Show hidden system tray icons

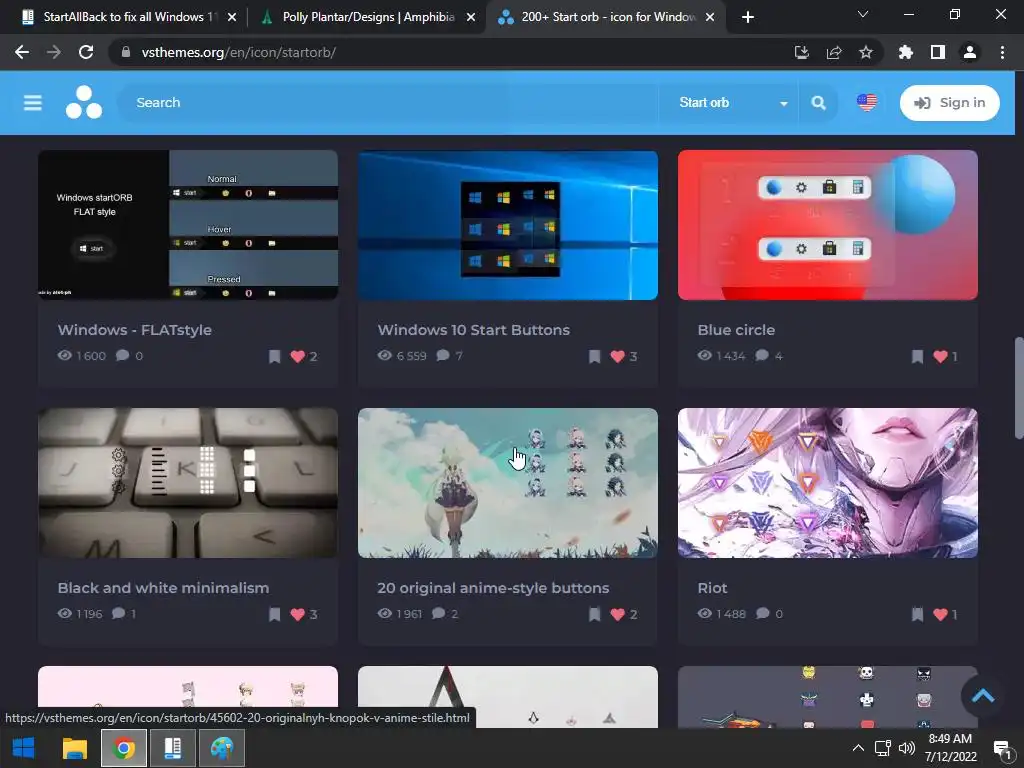click(x=858, y=748)
